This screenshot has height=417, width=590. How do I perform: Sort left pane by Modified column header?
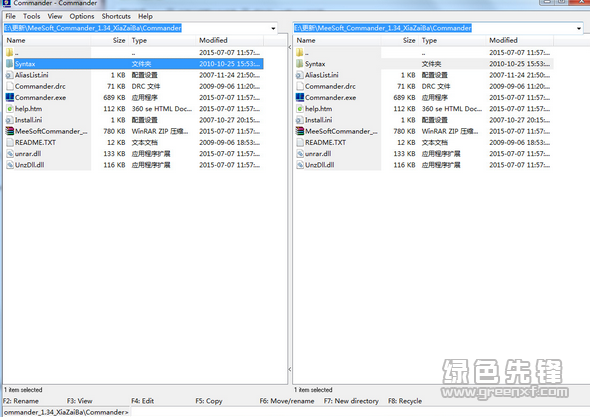[230, 40]
